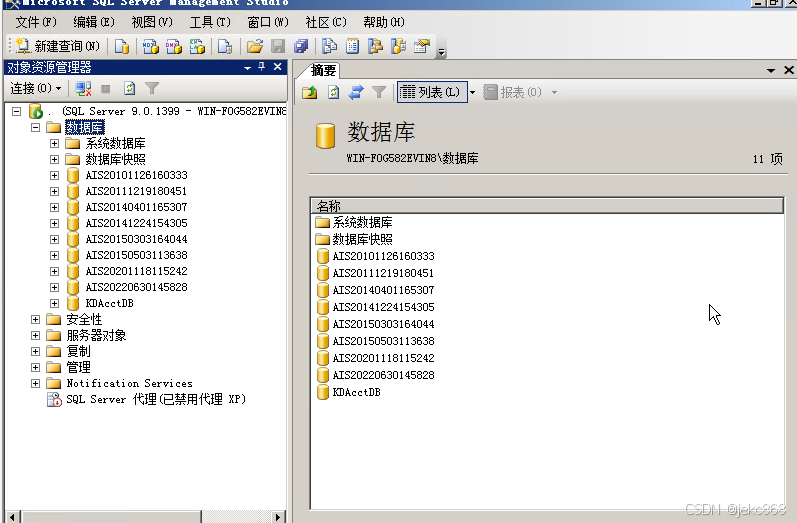This screenshot has width=797, height=523.
Task: Open the Registered Servers window icon
Action: coord(329,46)
